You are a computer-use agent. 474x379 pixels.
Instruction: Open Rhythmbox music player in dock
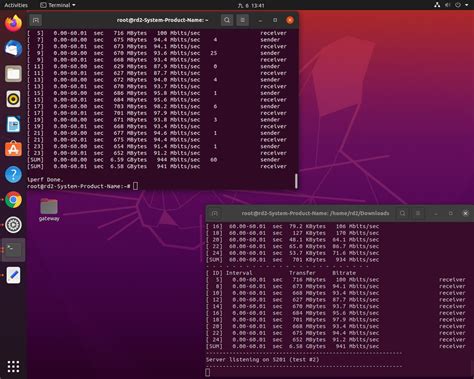(13, 99)
